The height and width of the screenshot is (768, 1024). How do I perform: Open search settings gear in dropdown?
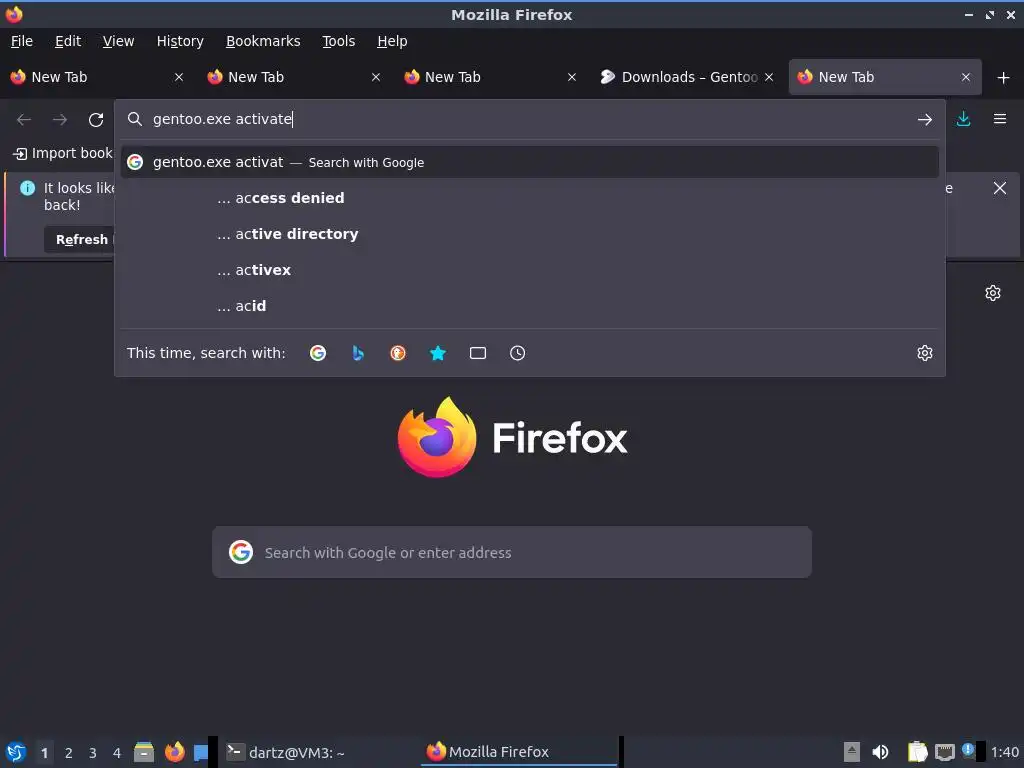(925, 353)
